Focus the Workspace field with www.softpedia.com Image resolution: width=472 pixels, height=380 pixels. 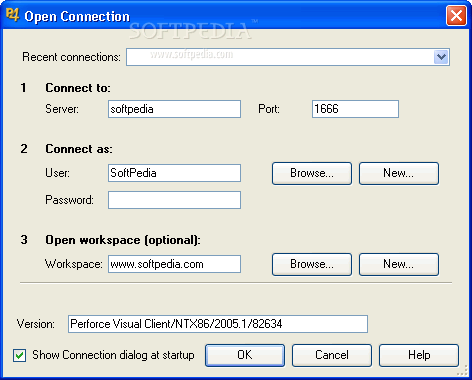[174, 264]
